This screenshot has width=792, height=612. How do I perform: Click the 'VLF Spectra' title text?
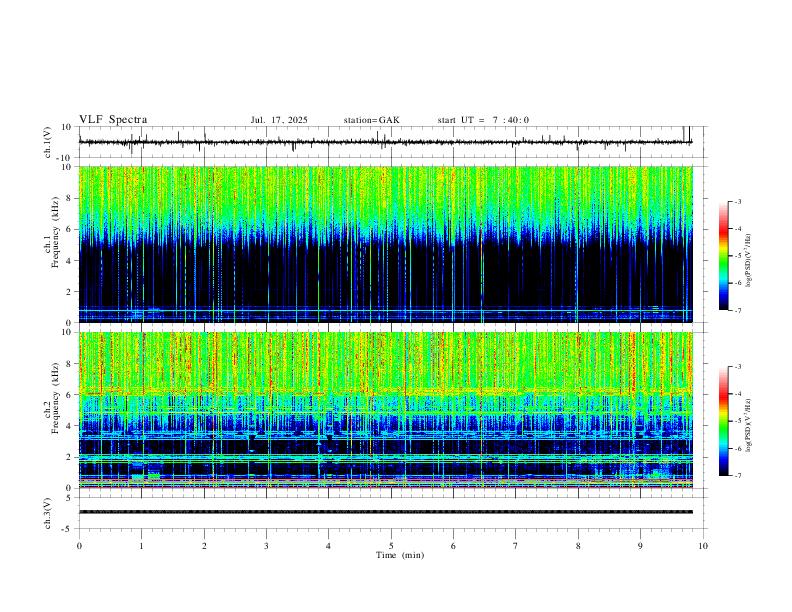click(x=113, y=120)
